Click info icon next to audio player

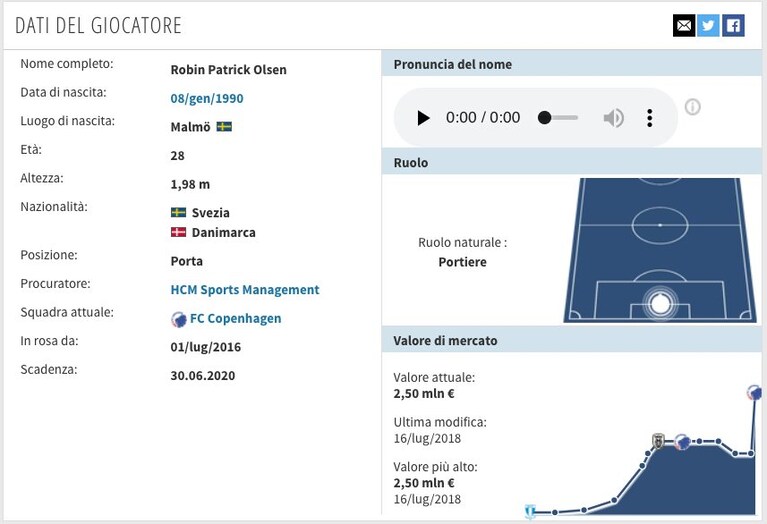(692, 107)
